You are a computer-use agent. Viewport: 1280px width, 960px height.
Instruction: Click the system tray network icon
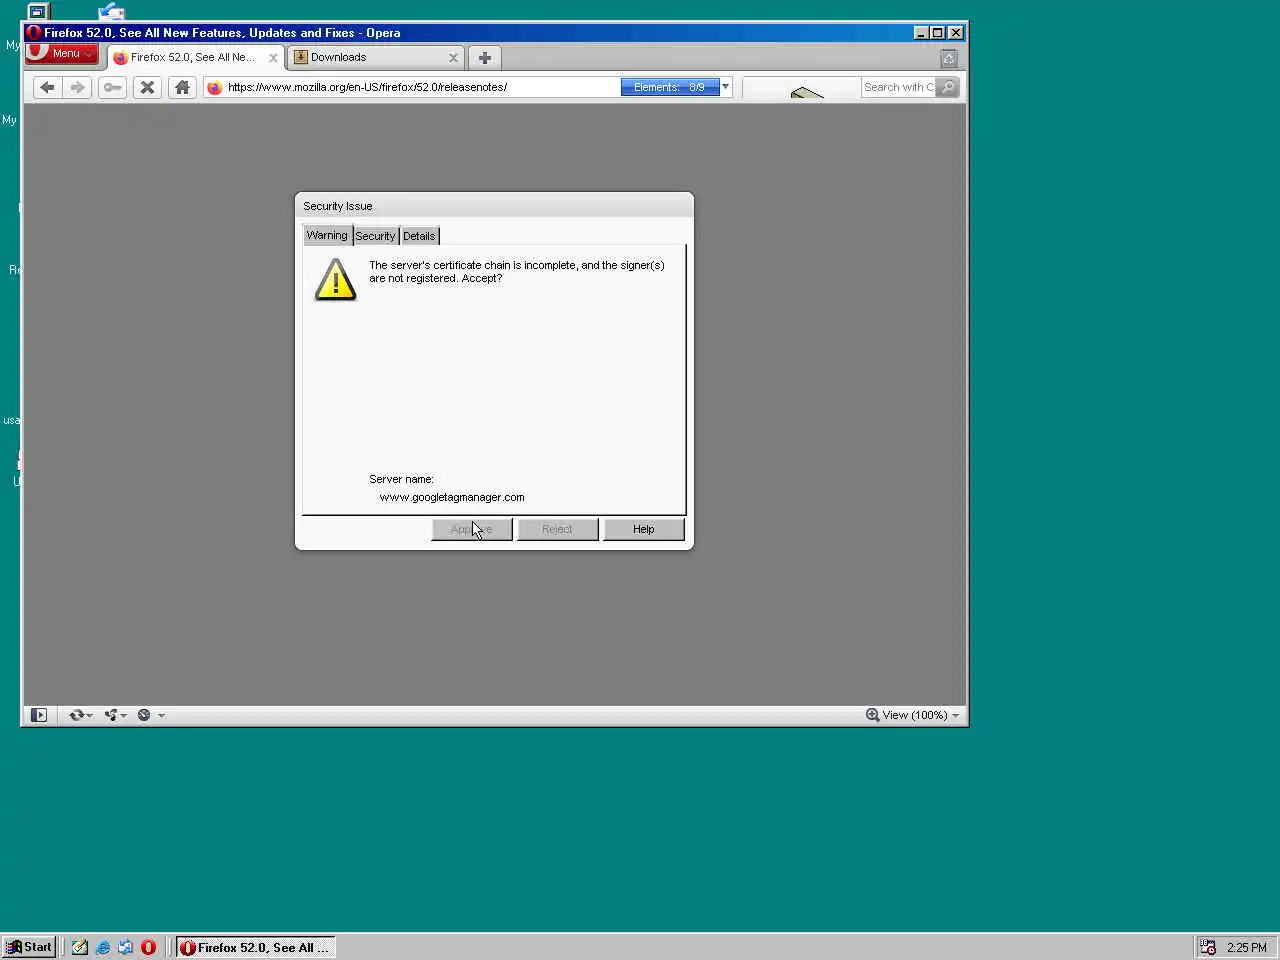pos(1208,947)
